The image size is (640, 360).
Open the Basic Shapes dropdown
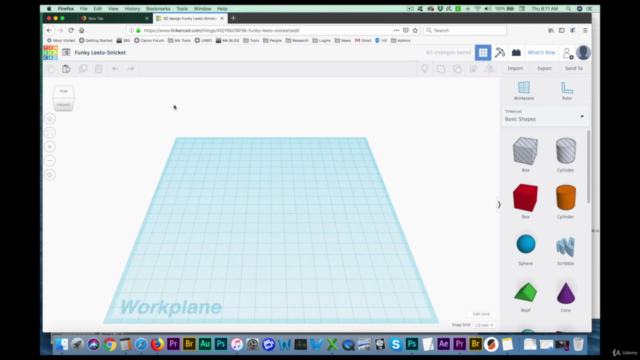(544, 116)
